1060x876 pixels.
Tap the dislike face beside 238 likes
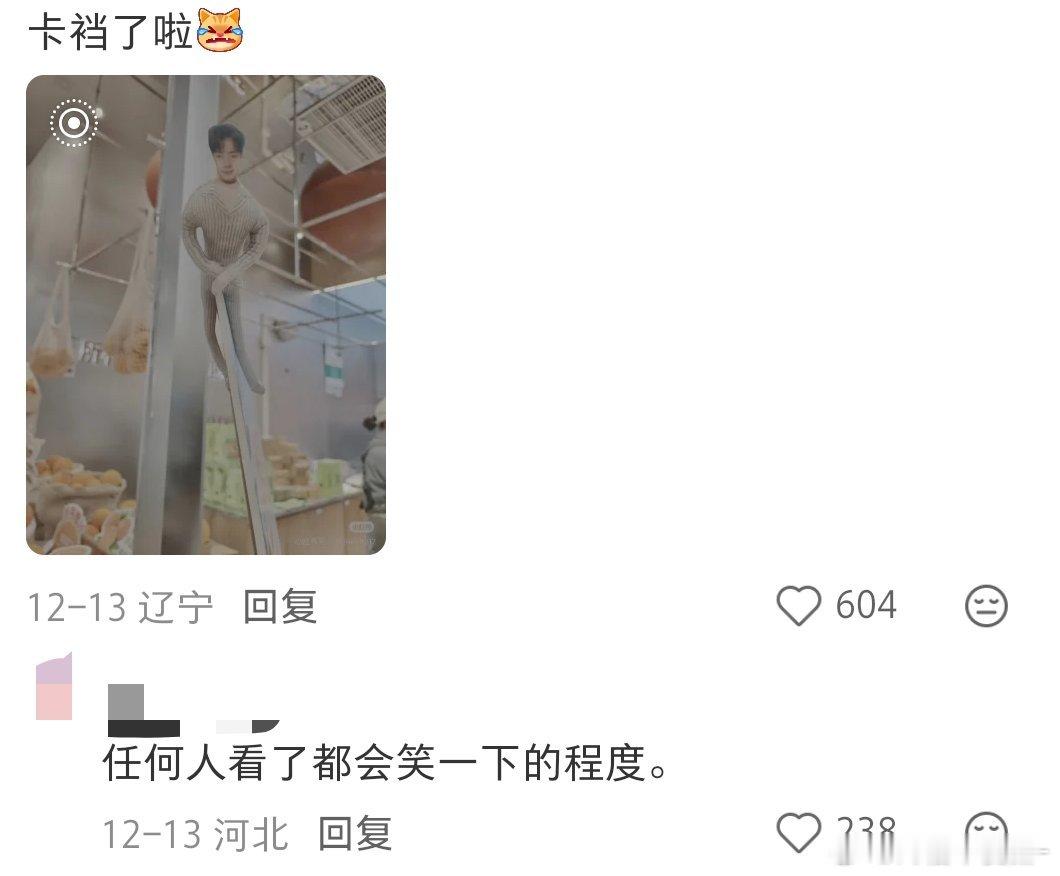point(986,833)
